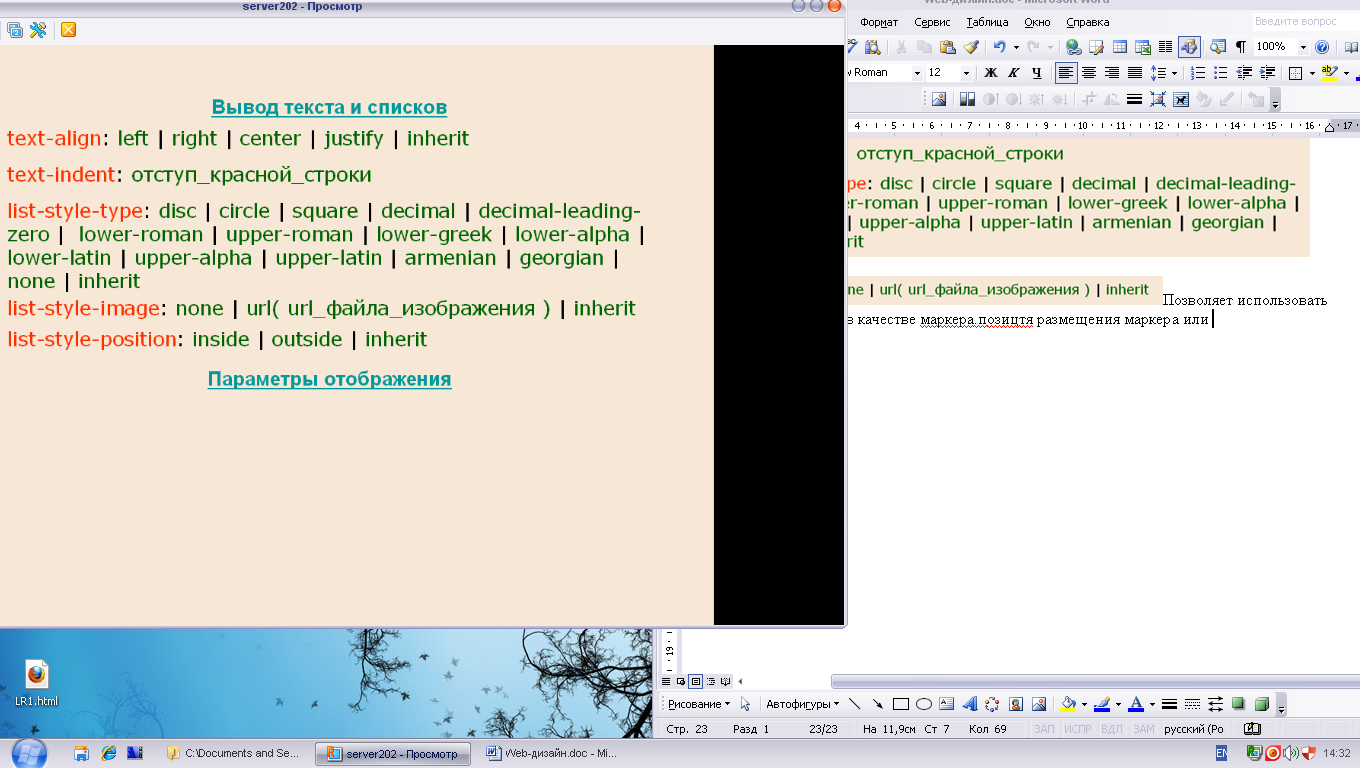Switch to Web-дизайн.doc taskbar button
This screenshot has width=1360, height=768.
coord(553,753)
